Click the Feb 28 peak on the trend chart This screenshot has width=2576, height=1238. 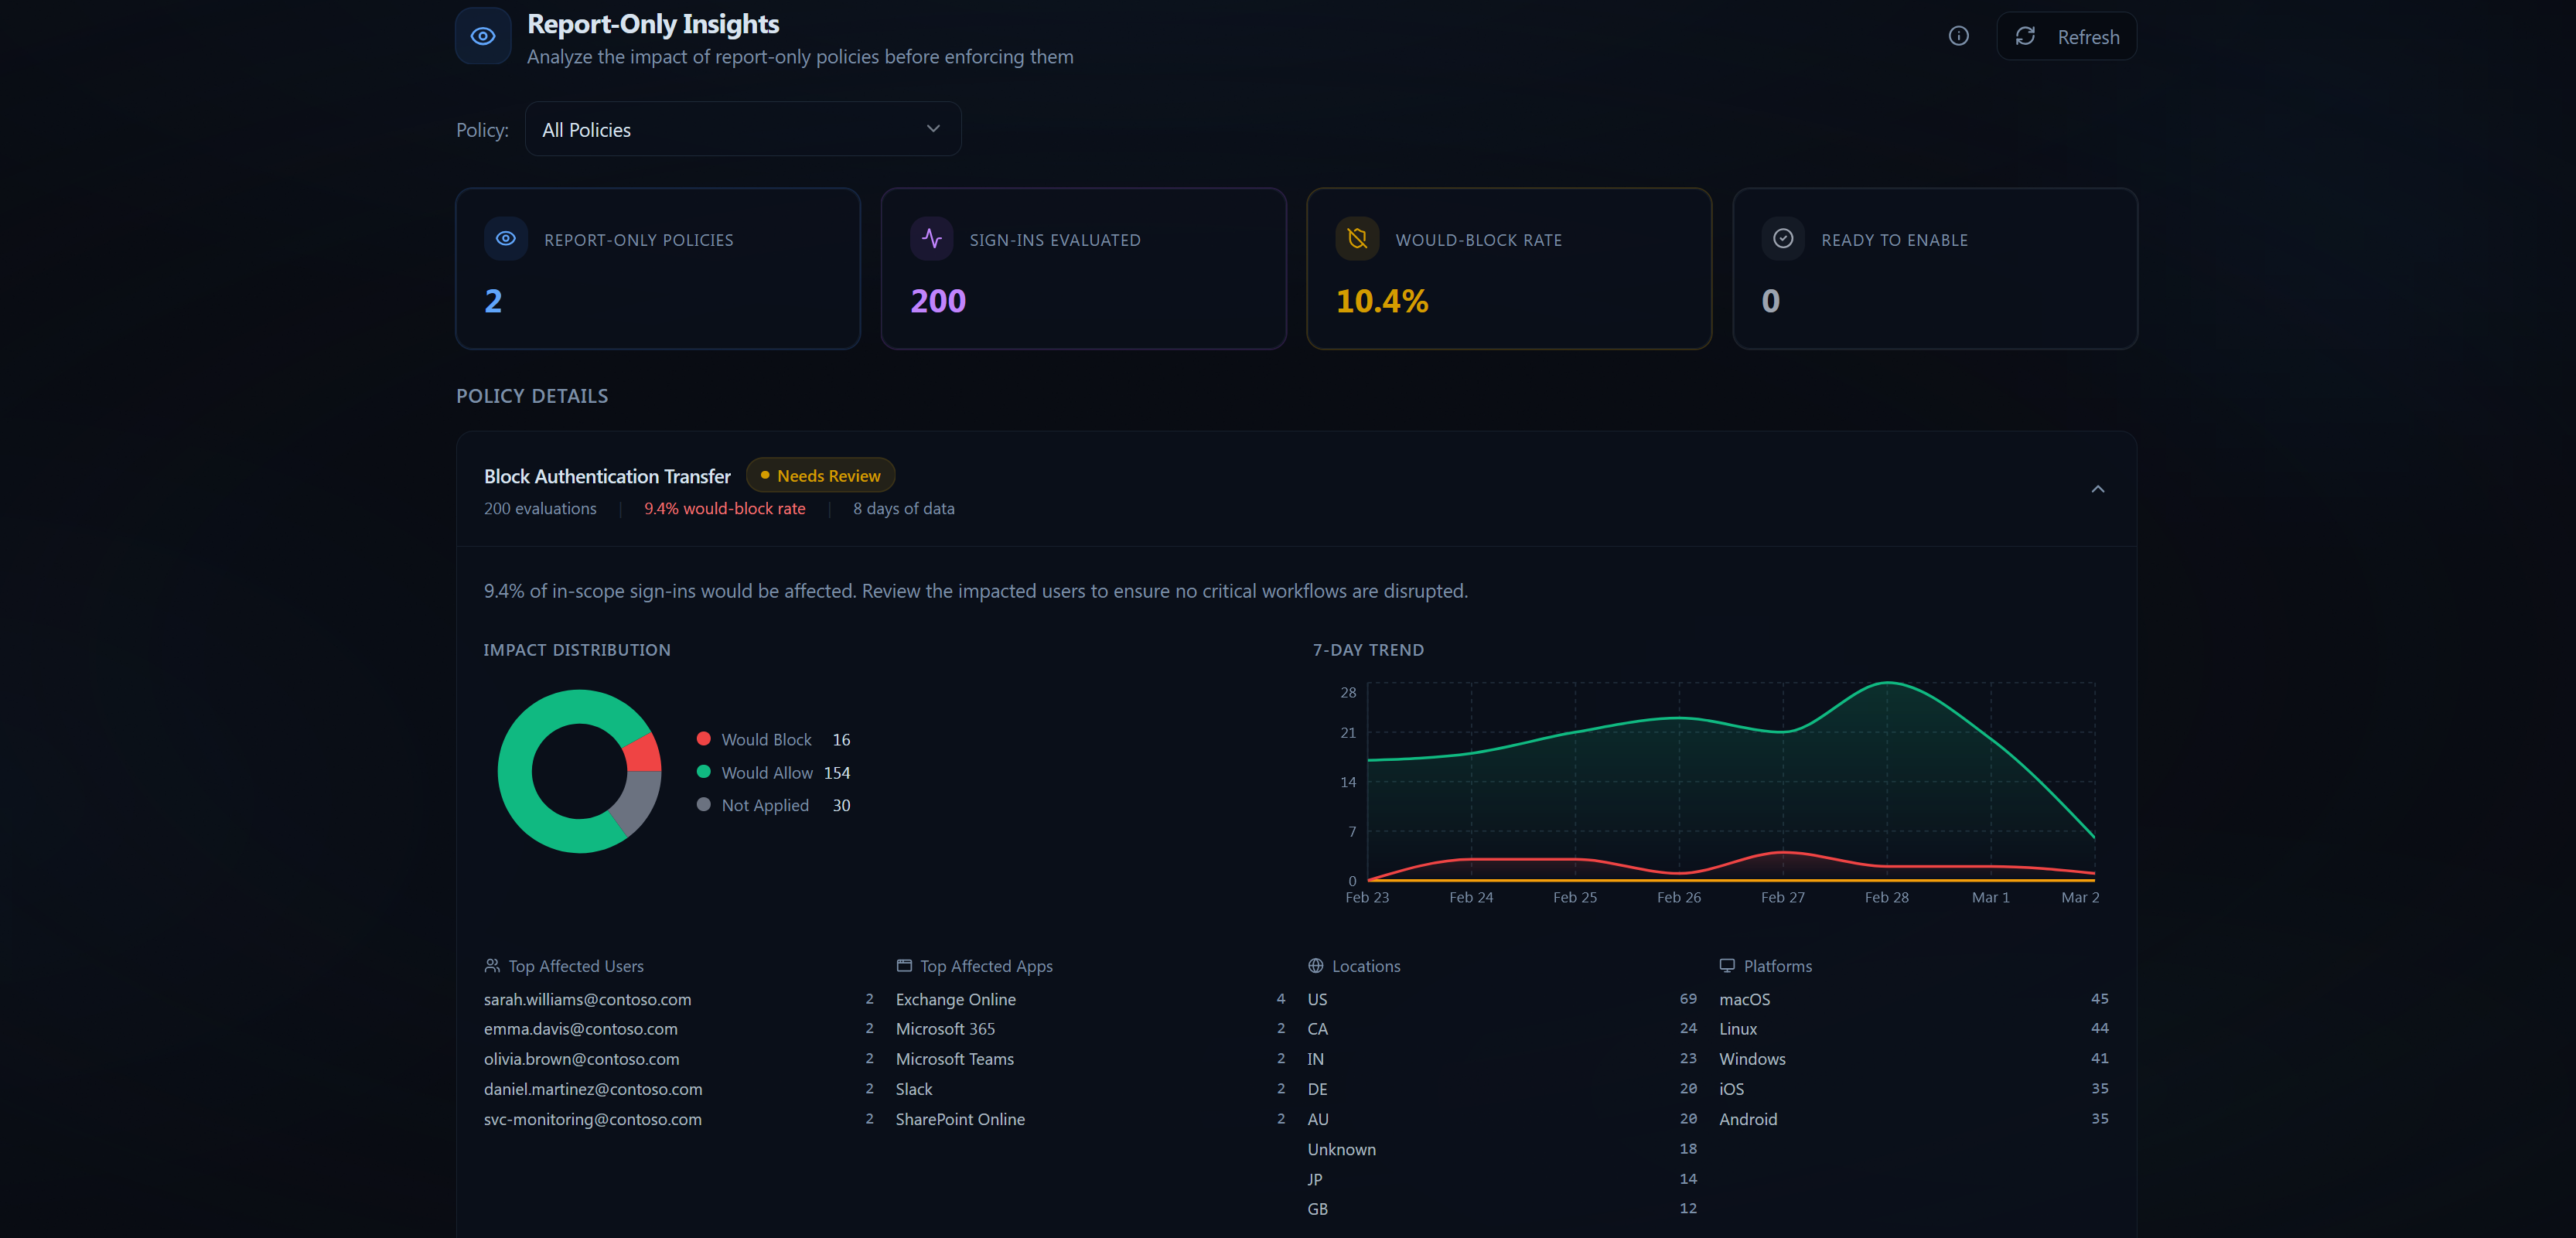1887,683
